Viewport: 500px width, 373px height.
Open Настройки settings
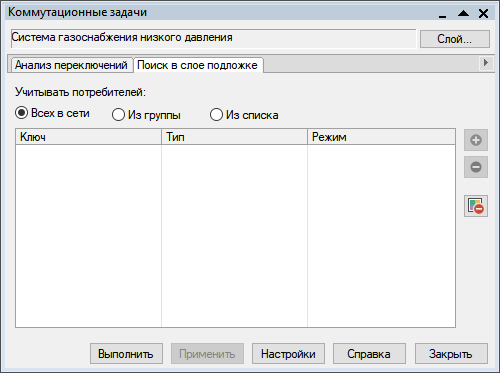(x=288, y=354)
